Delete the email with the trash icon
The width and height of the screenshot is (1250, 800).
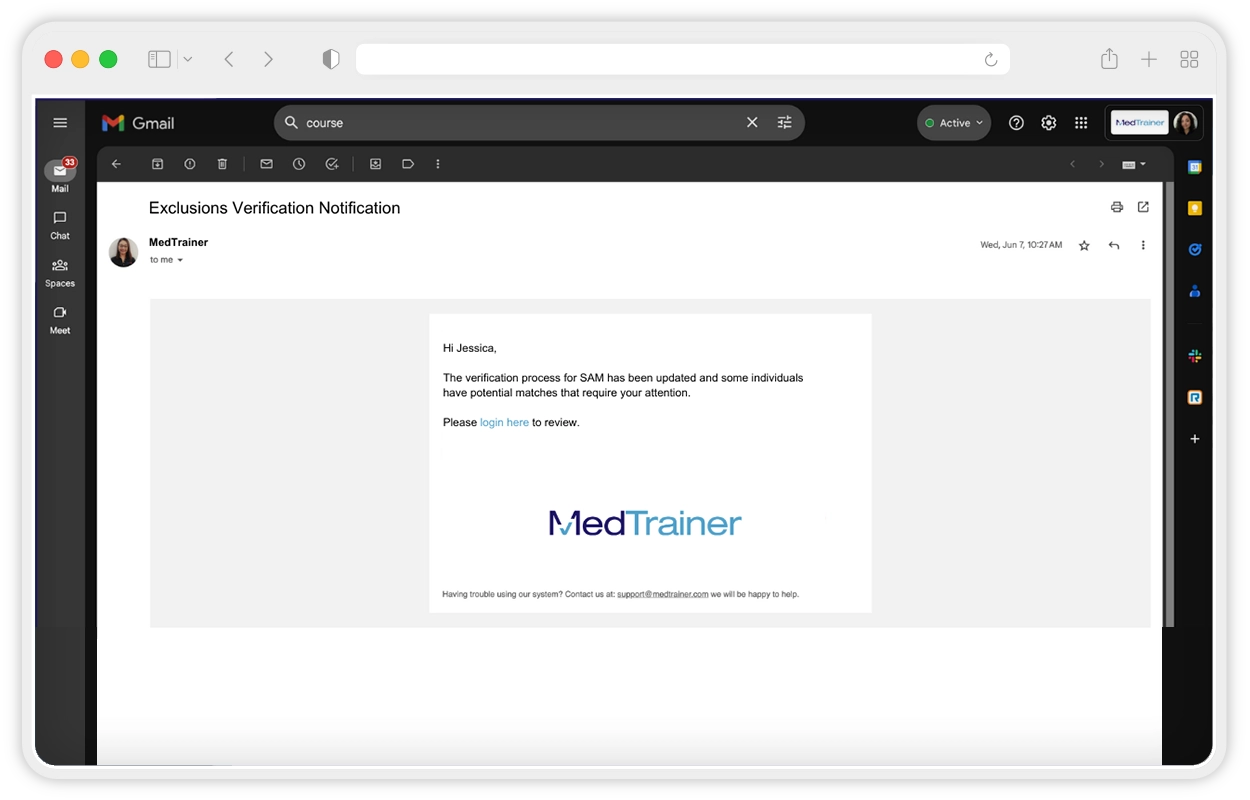click(x=222, y=164)
